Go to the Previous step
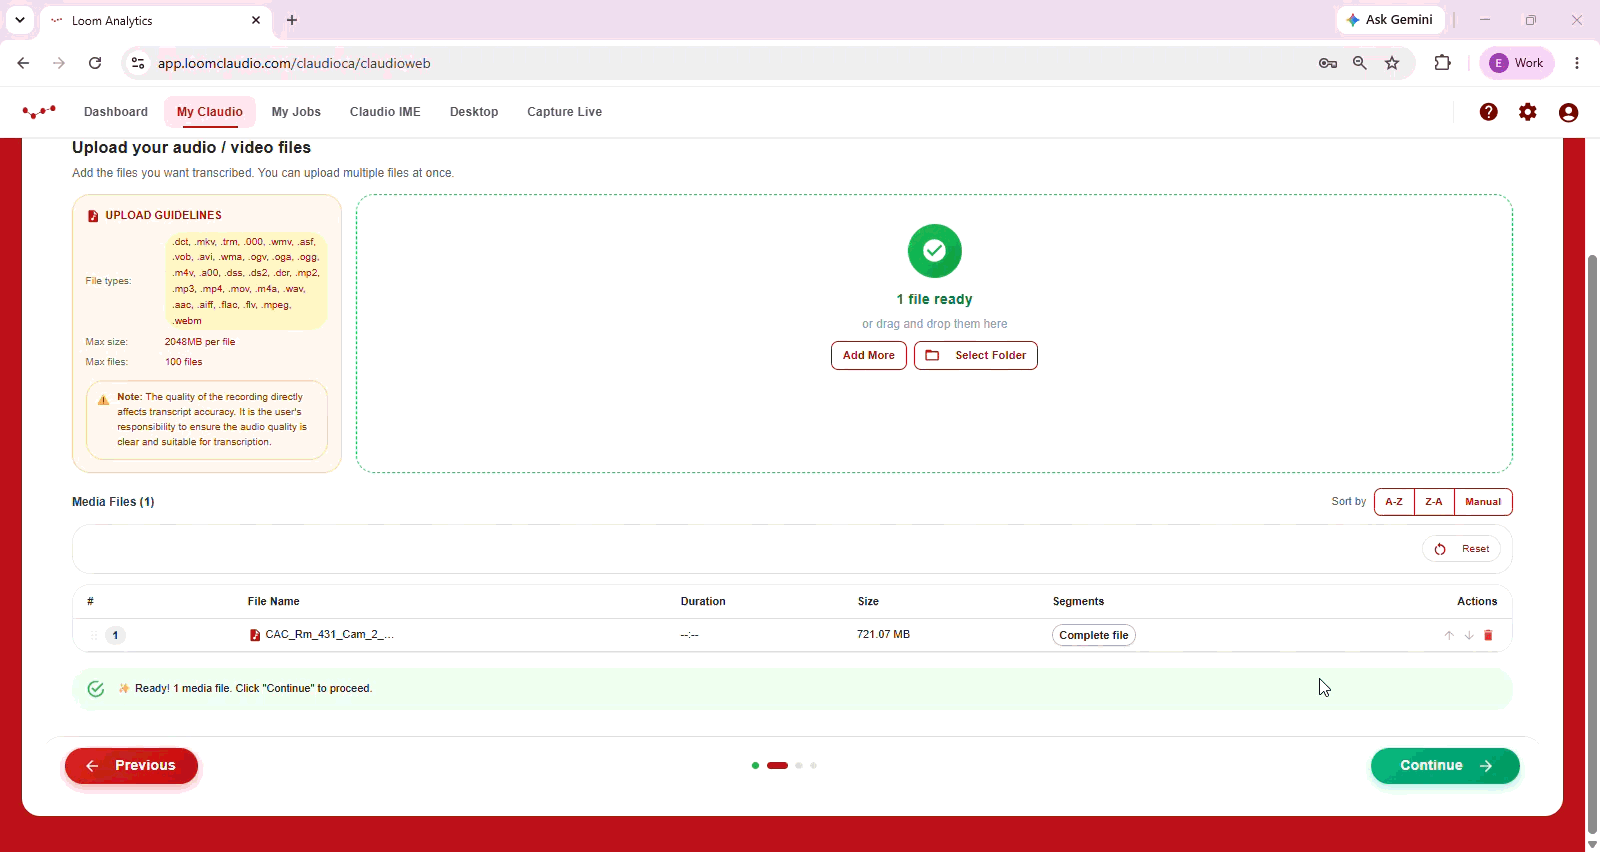The height and width of the screenshot is (852, 1600). pyautogui.click(x=131, y=766)
